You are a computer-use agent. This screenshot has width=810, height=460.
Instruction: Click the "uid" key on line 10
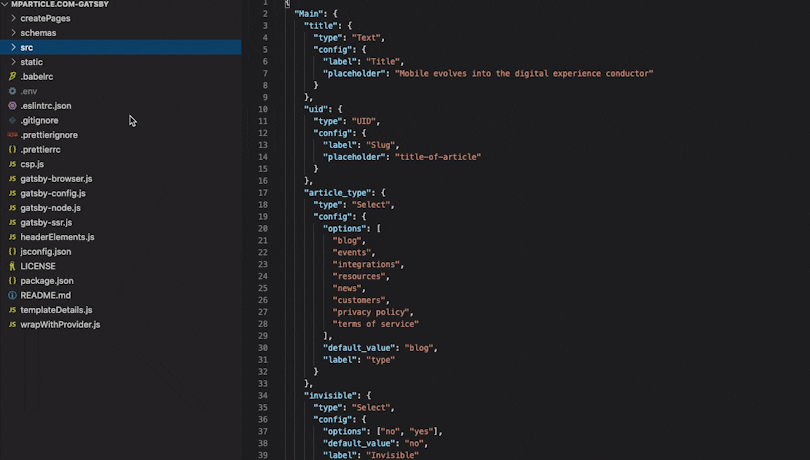pos(316,110)
